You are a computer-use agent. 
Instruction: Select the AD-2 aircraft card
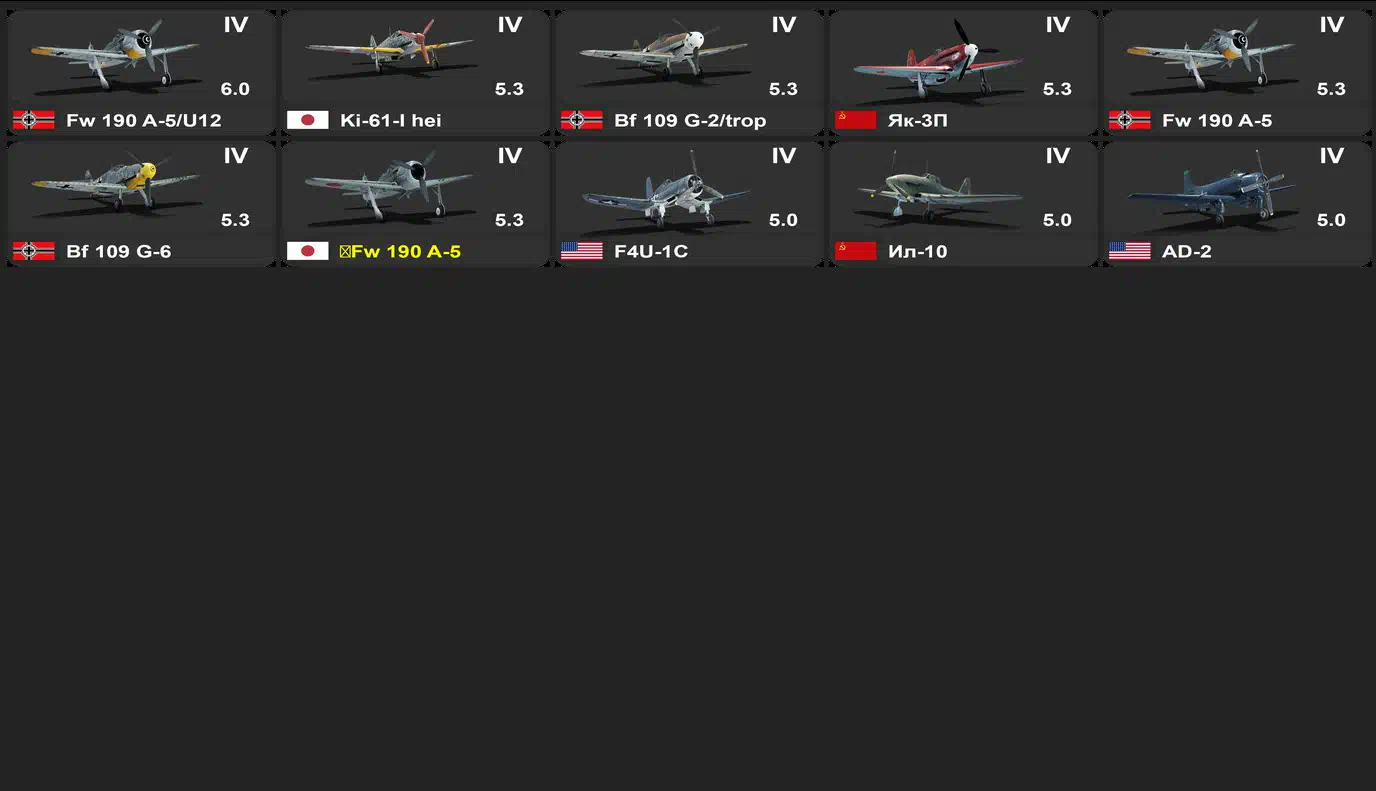pos(1237,203)
